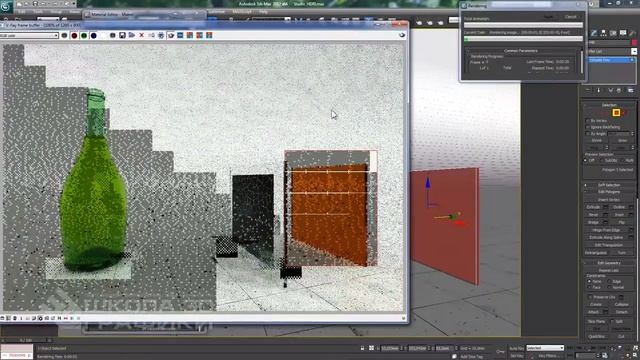Enable region render in the frame buffer
Screen dimensions: 640x360
coord(171,36)
